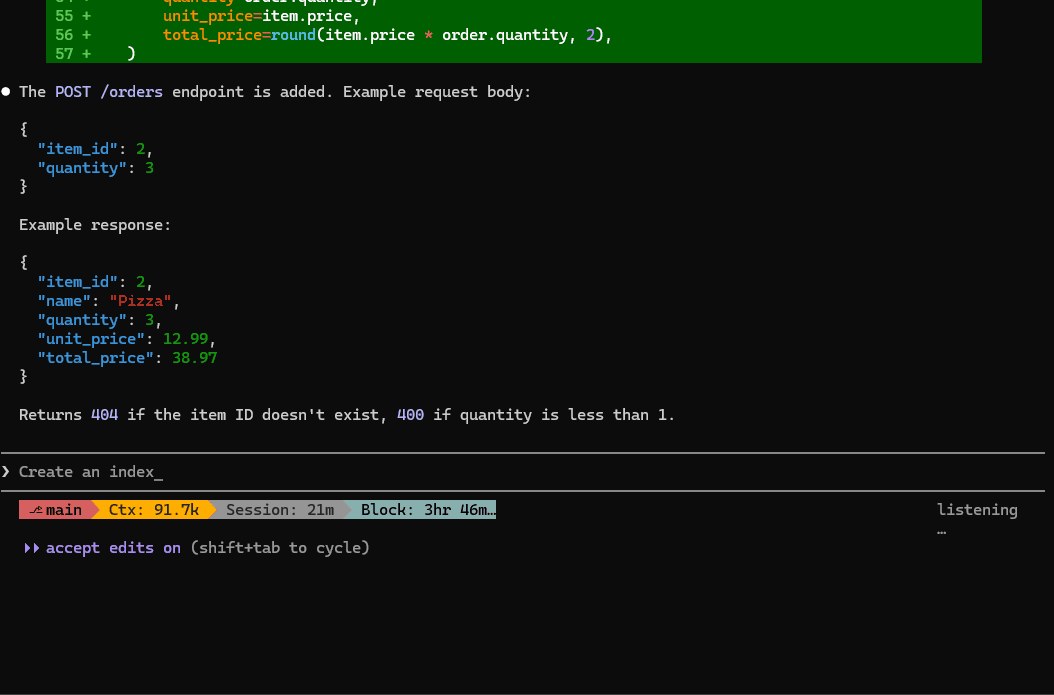Click the 404 status code text
Viewport: 1054px width, 695px height.
point(104,415)
